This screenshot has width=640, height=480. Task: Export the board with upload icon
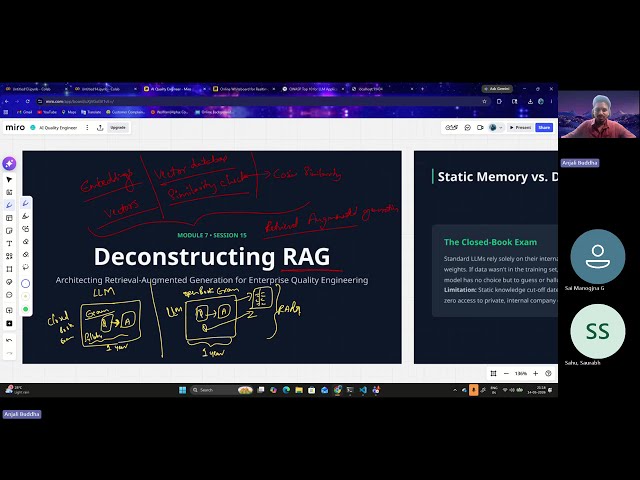[x=100, y=128]
